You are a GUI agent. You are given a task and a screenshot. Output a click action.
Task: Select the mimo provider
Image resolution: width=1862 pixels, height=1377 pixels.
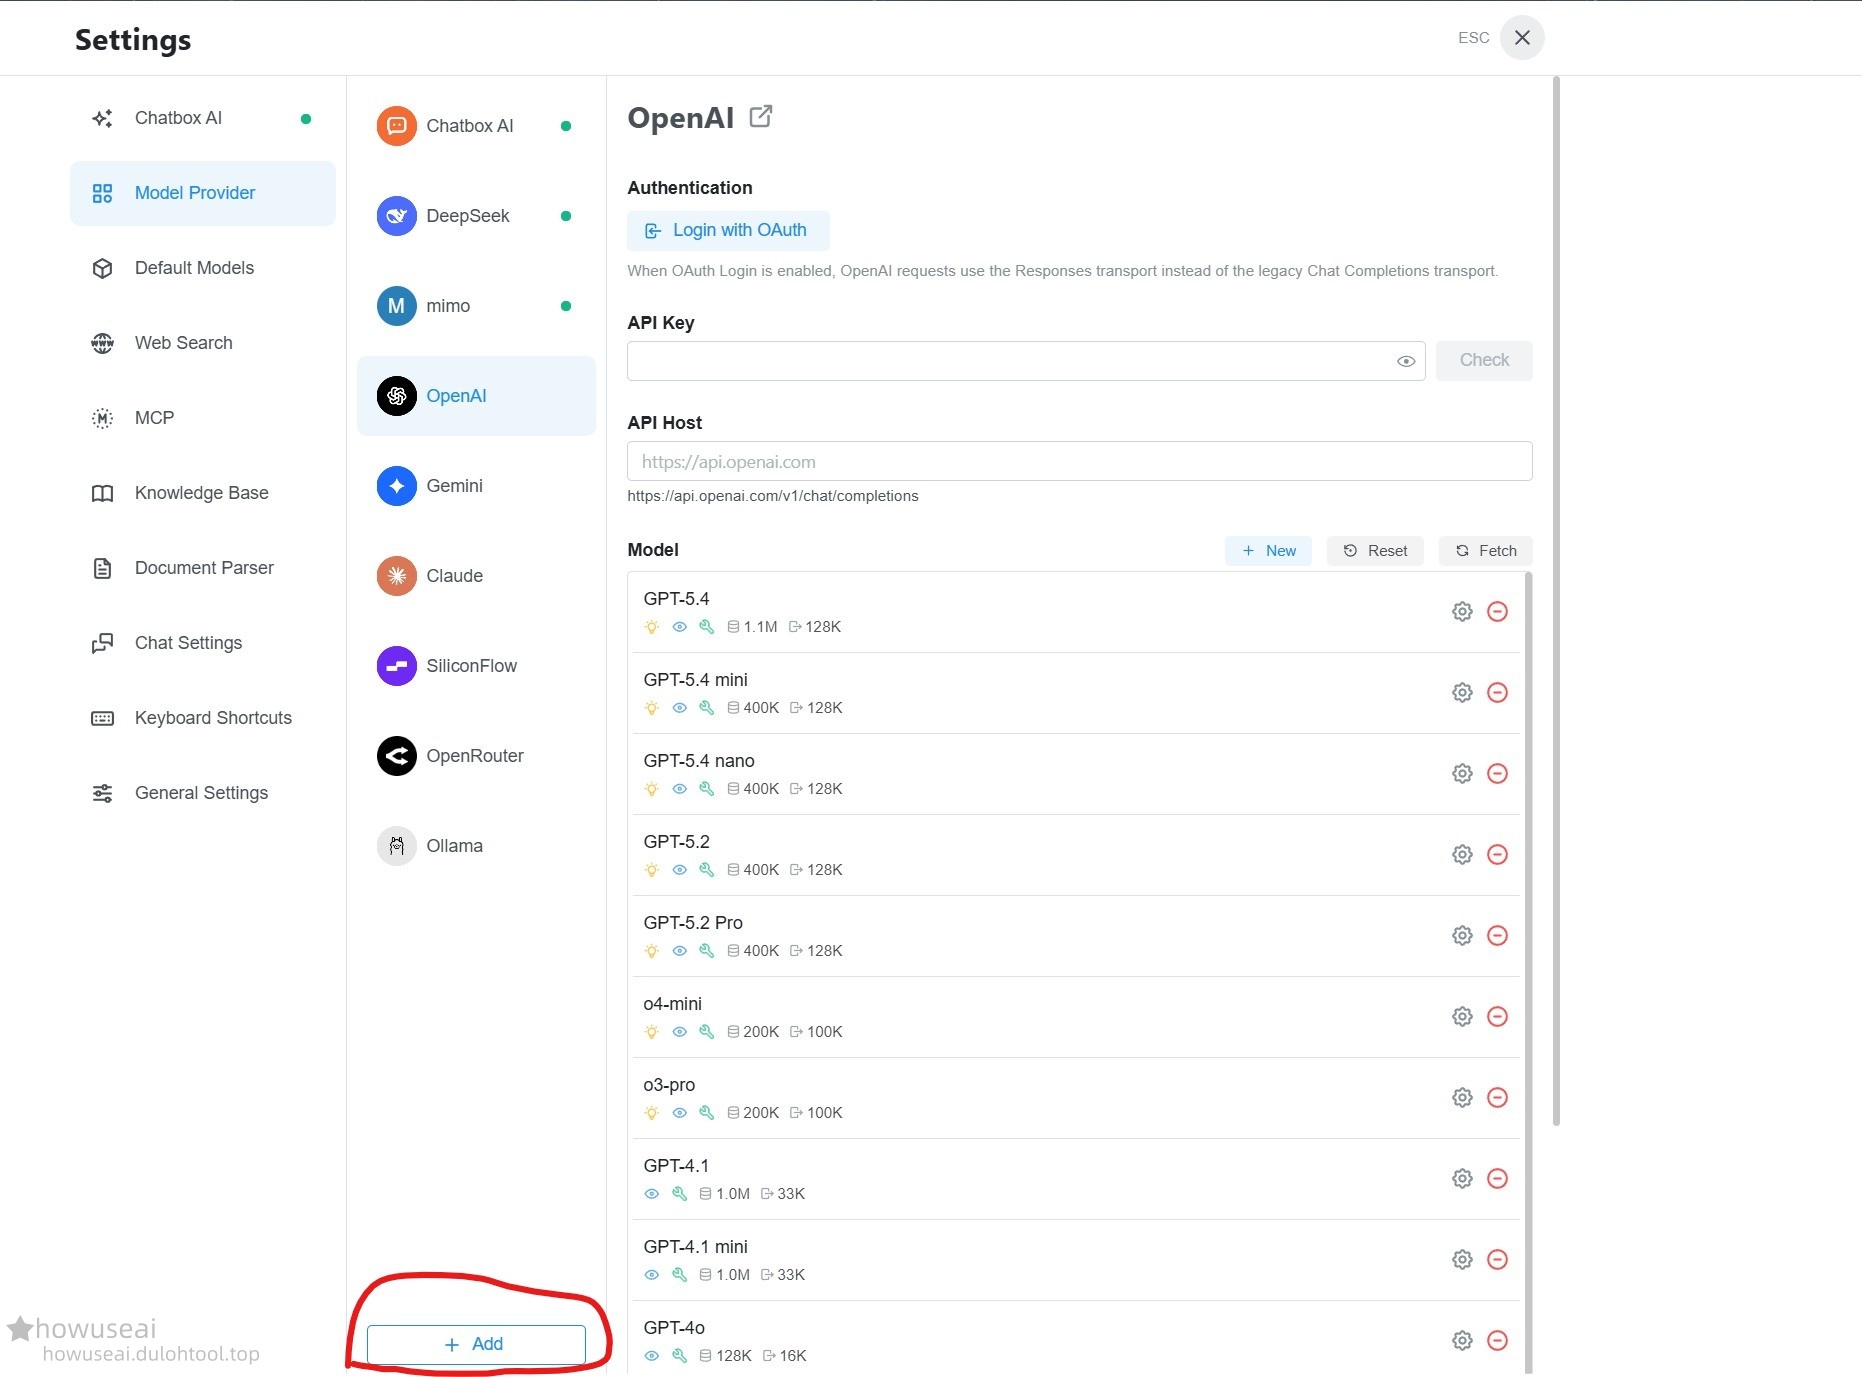click(x=476, y=306)
